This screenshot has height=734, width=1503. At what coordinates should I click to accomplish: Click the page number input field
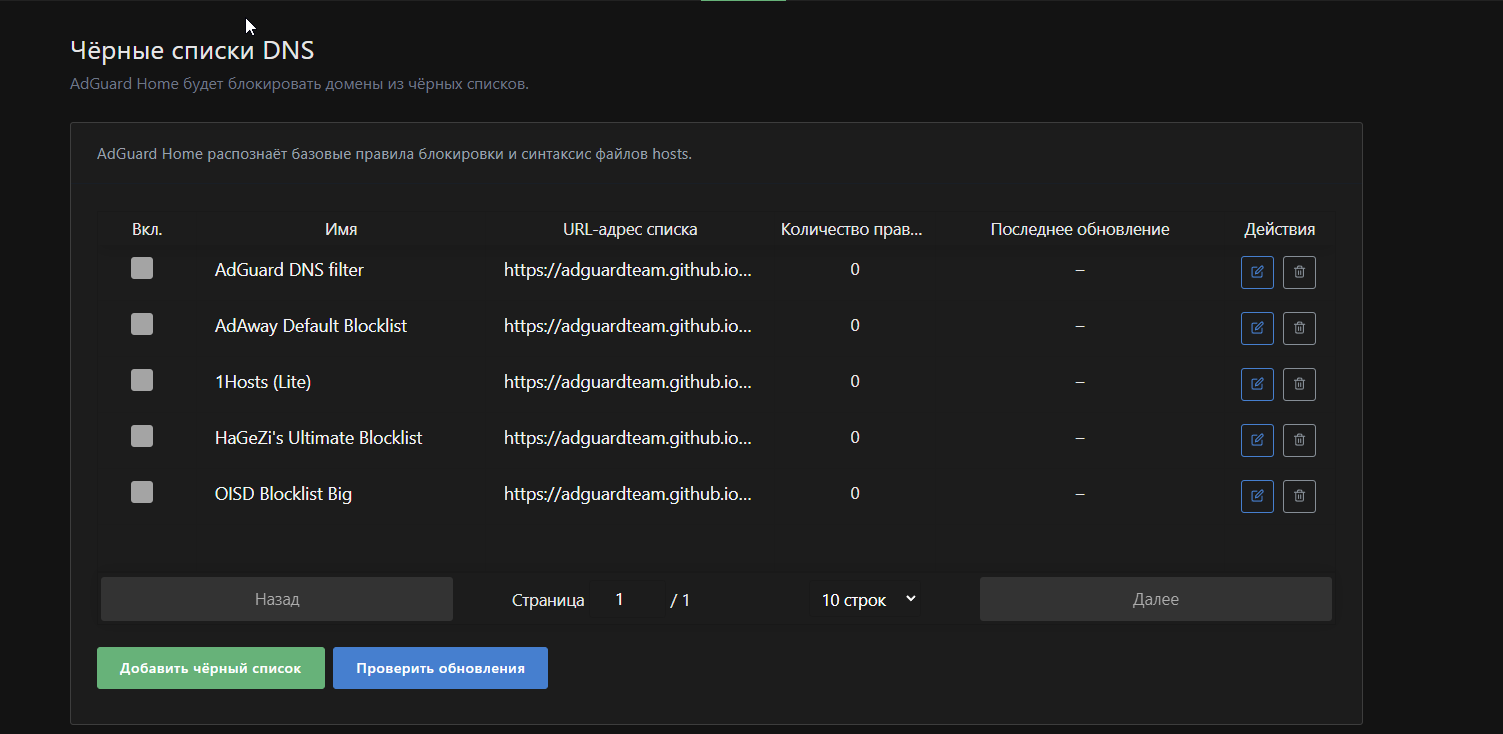coord(625,600)
